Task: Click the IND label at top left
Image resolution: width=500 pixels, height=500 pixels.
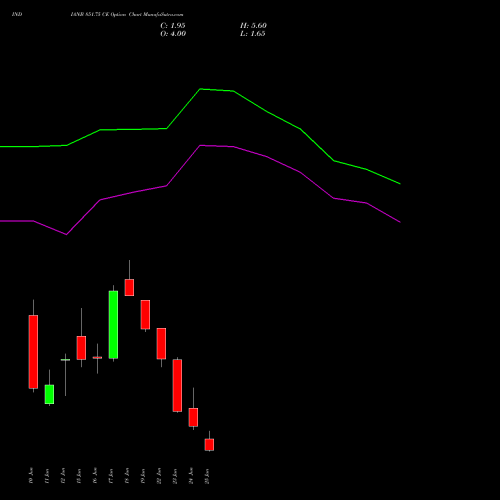Action: [x=17, y=14]
